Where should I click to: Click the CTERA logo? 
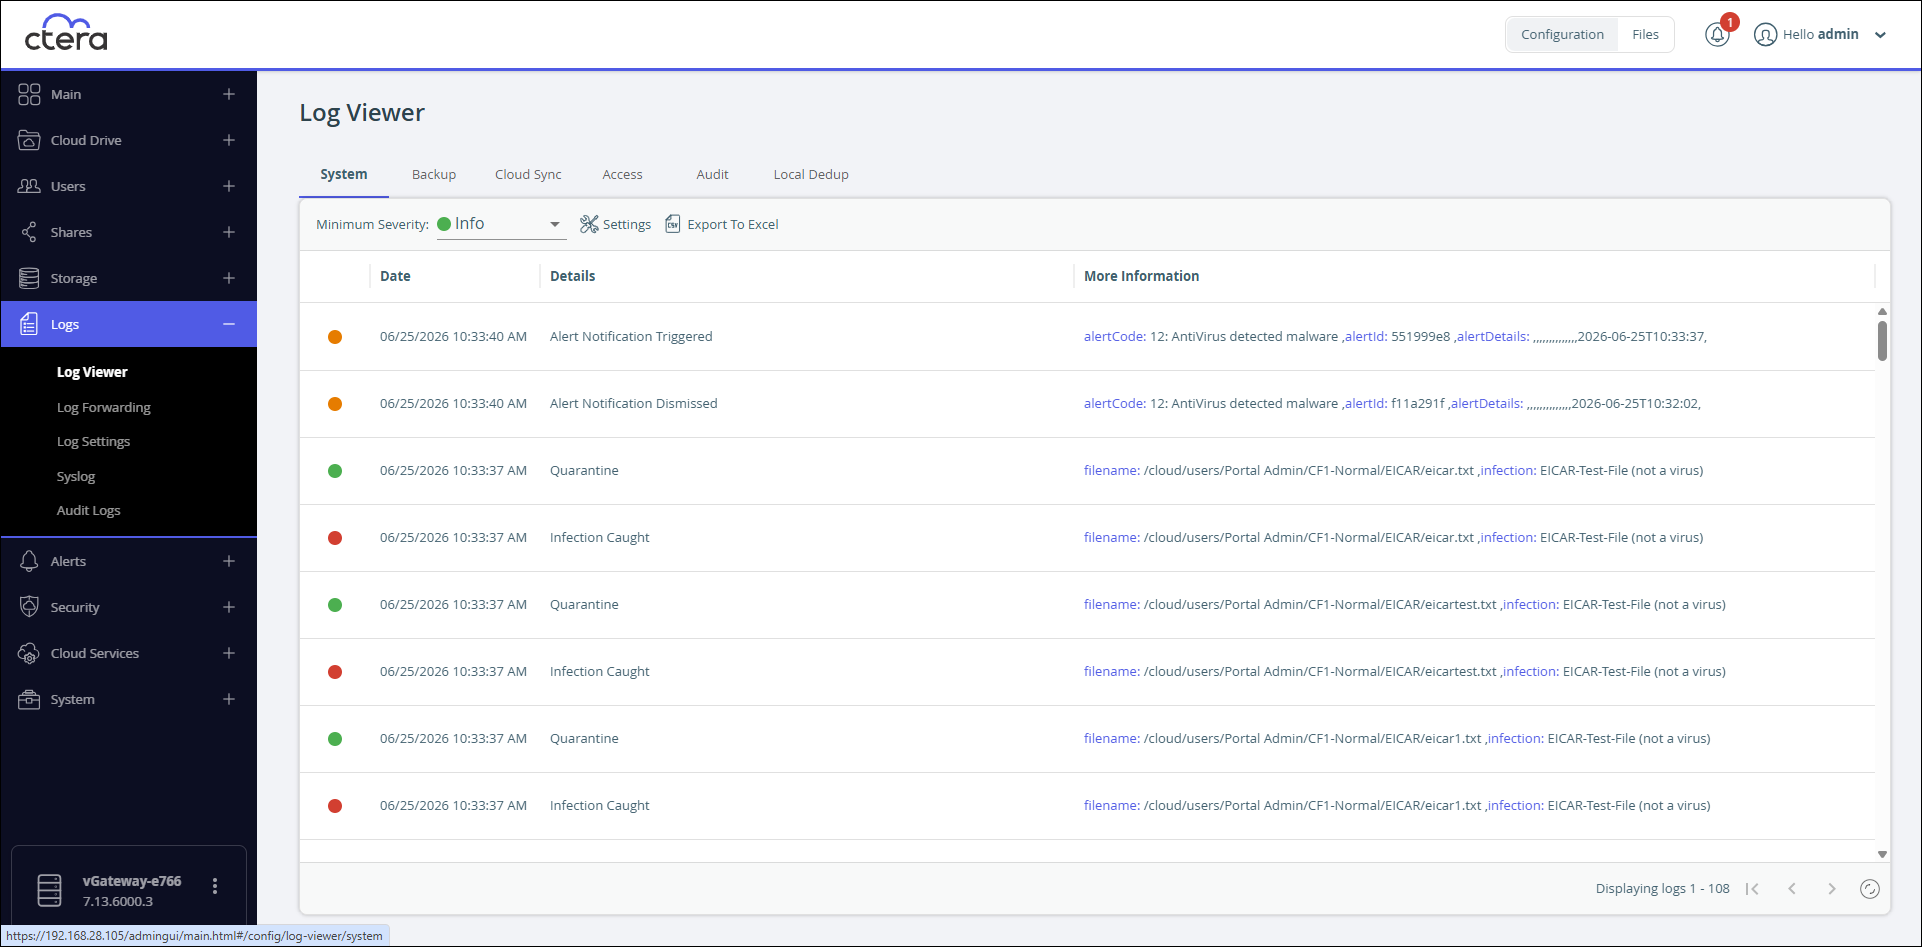66,33
